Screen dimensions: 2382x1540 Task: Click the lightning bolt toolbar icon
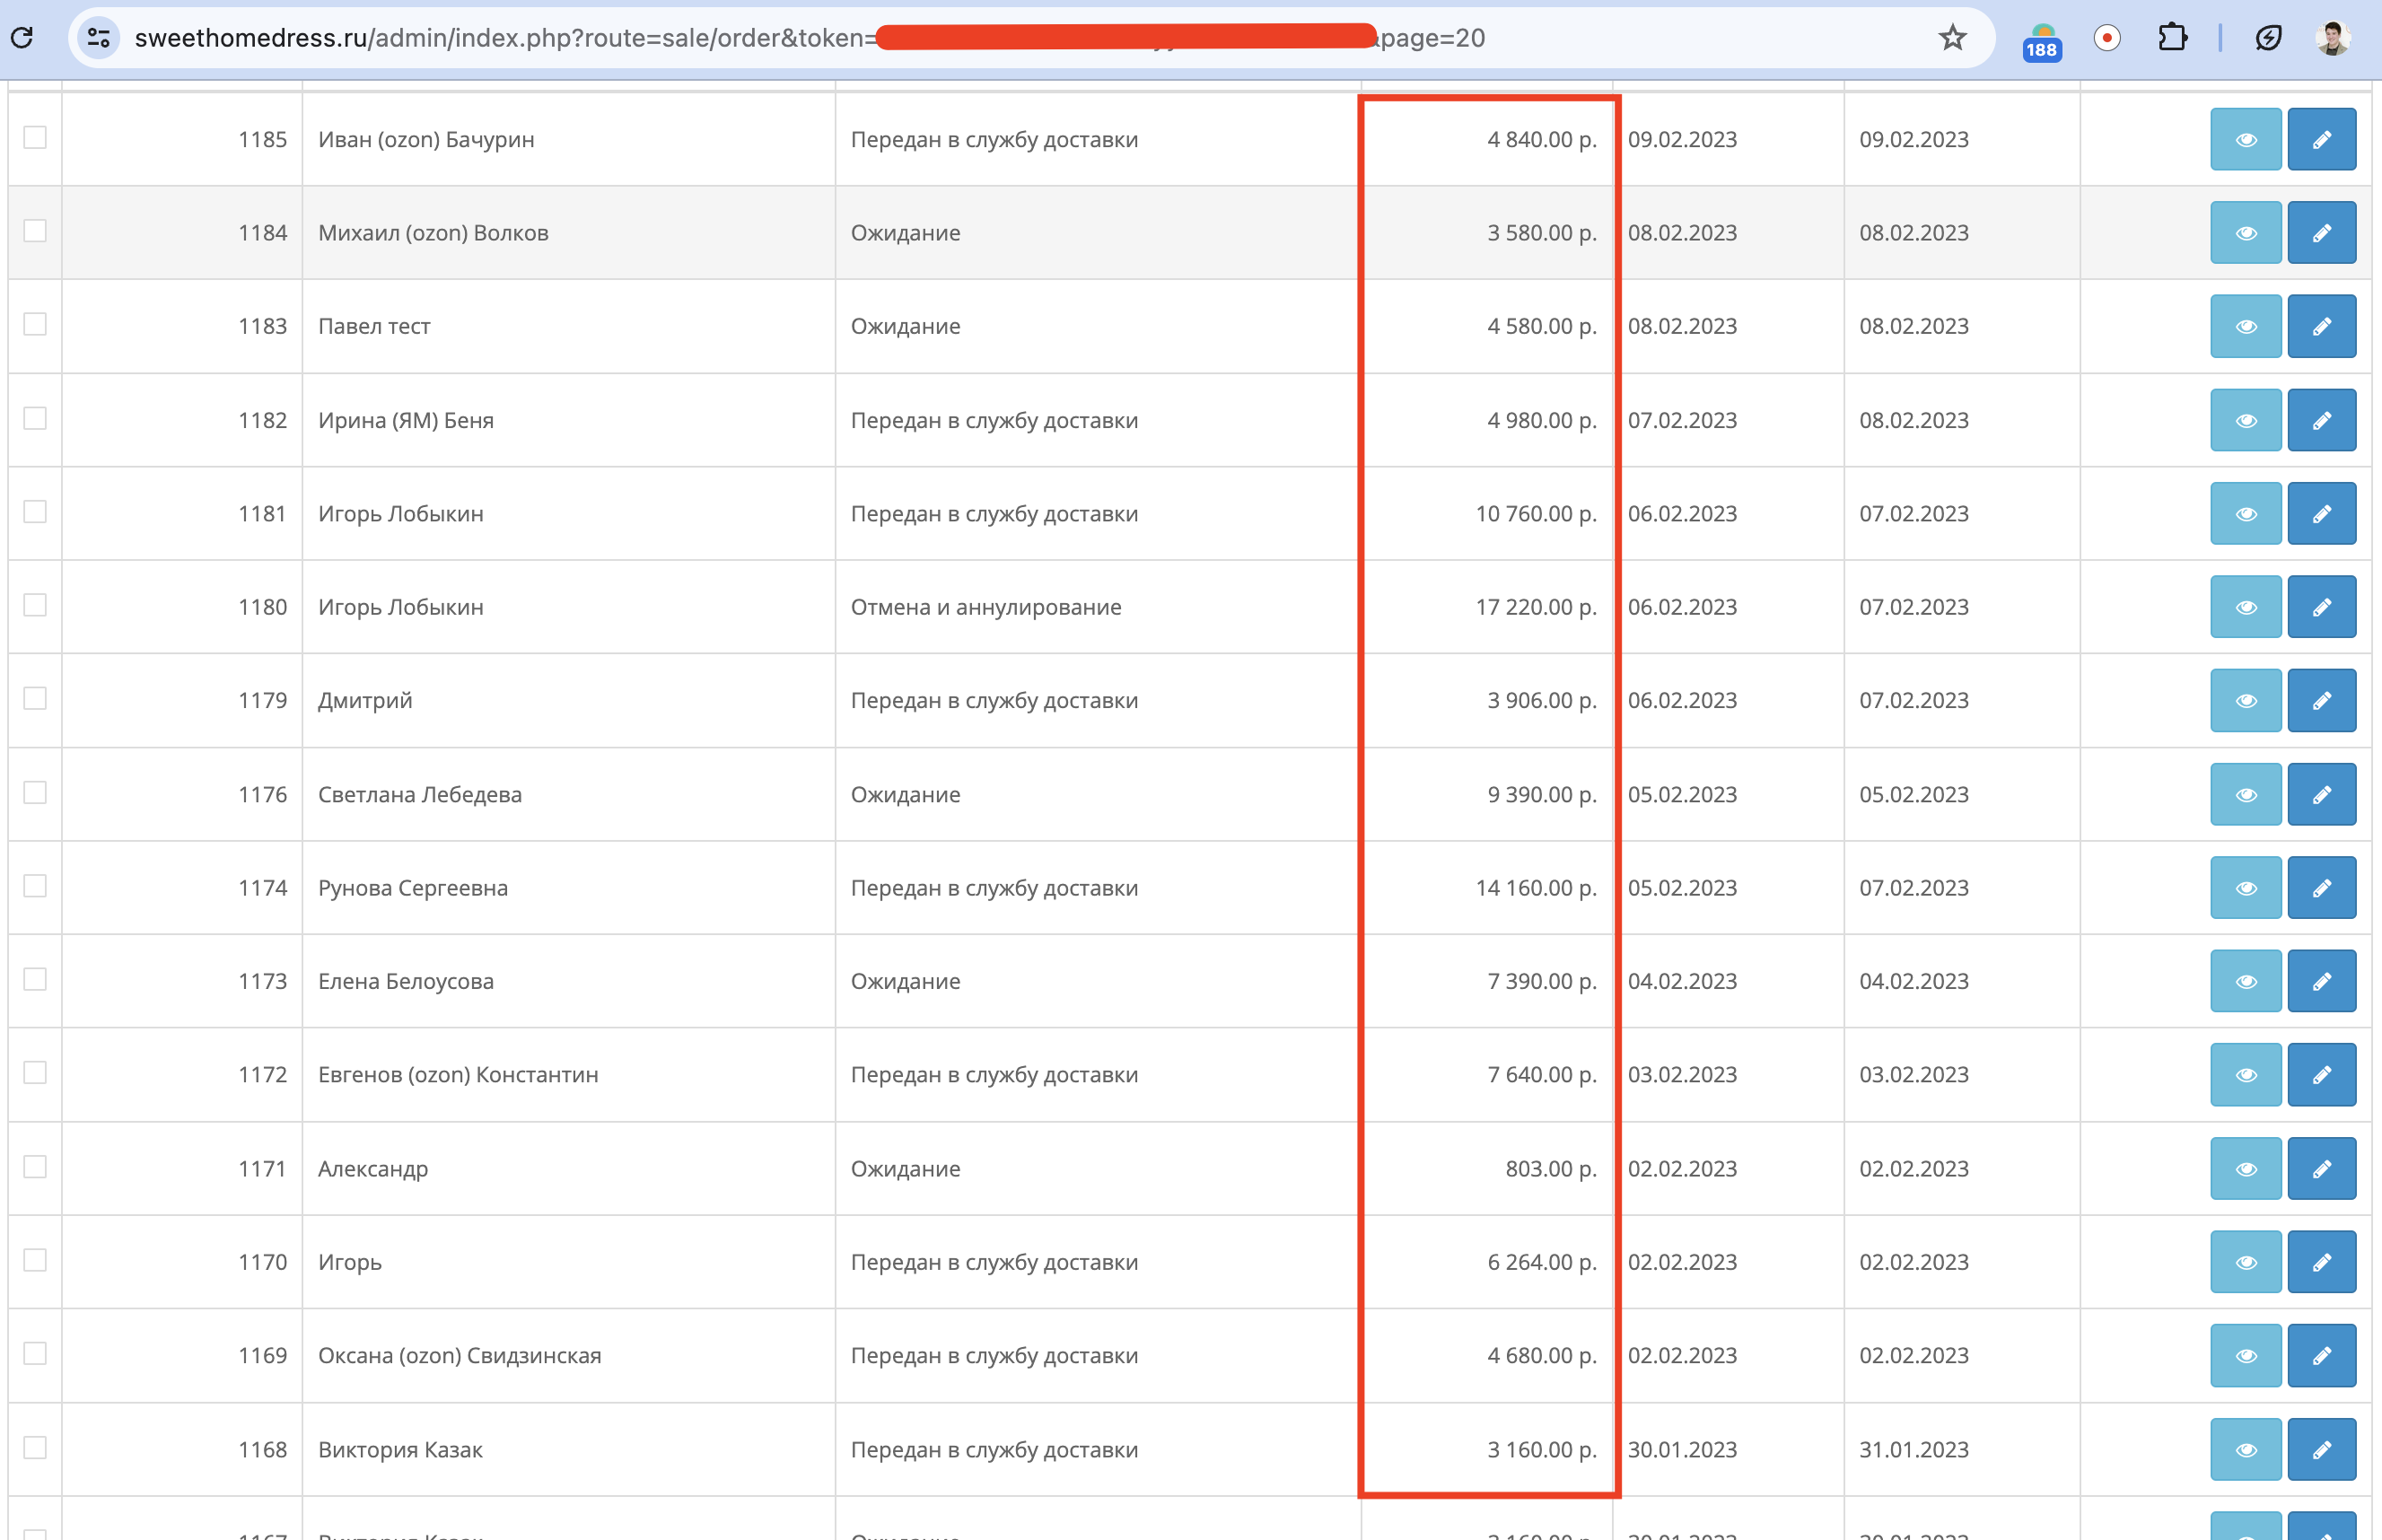point(2268,38)
